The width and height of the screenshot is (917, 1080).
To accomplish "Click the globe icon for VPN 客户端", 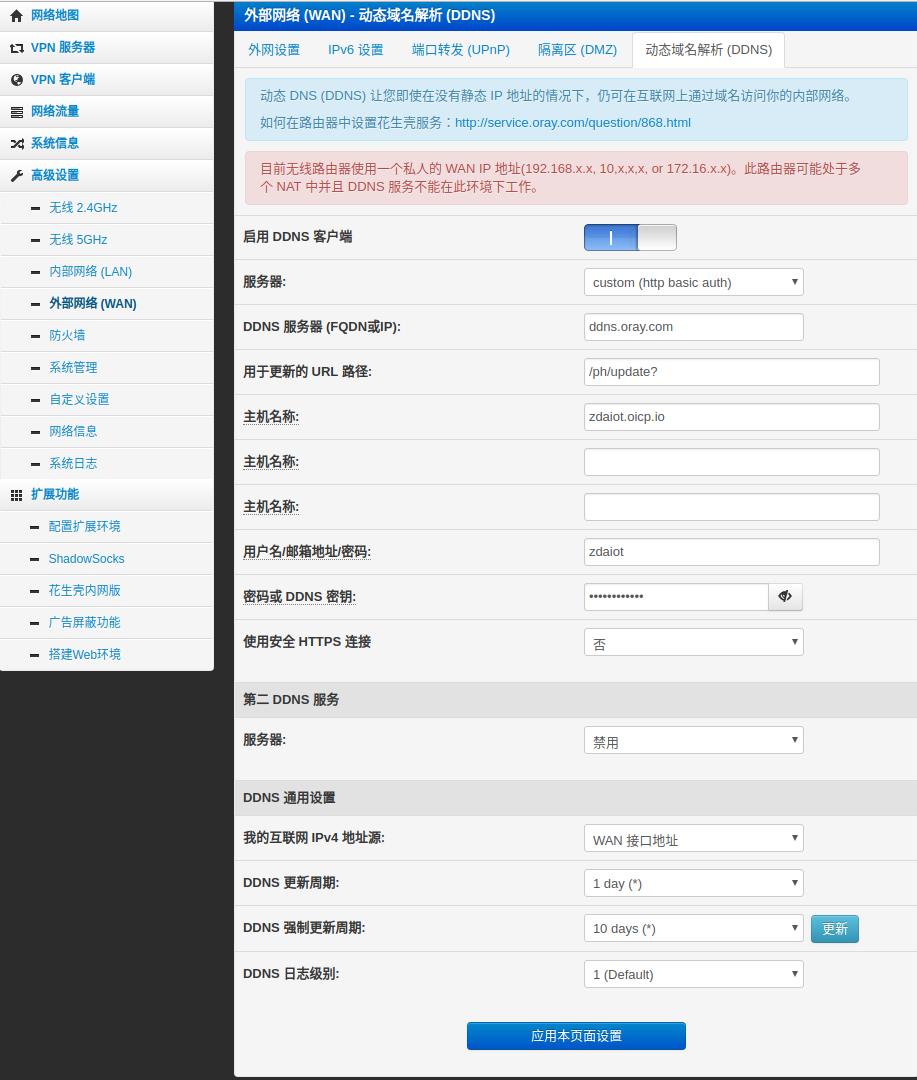I will pos(16,80).
